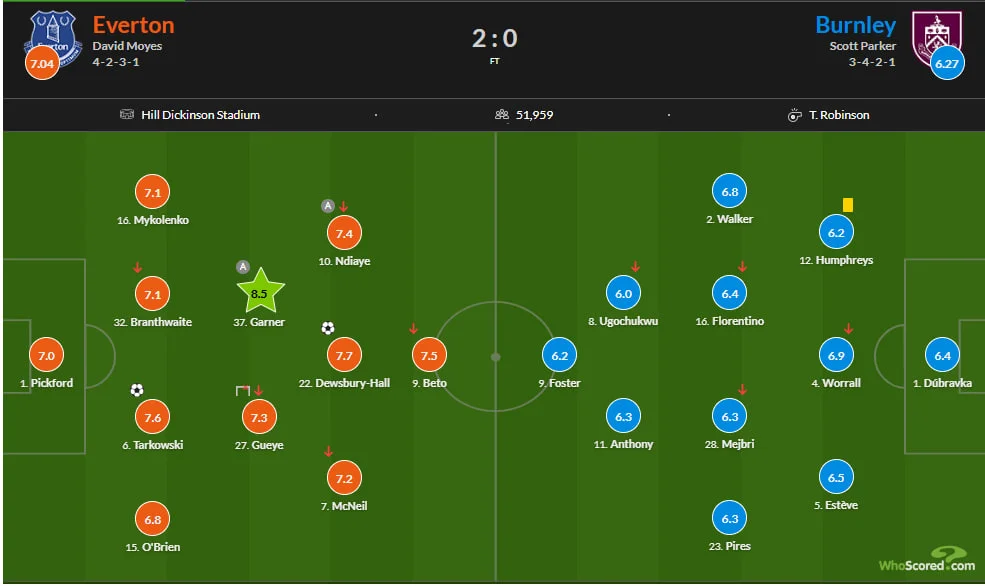Click Humphreys' yellow card icon
This screenshot has height=586, width=985.
pyautogui.click(x=848, y=205)
